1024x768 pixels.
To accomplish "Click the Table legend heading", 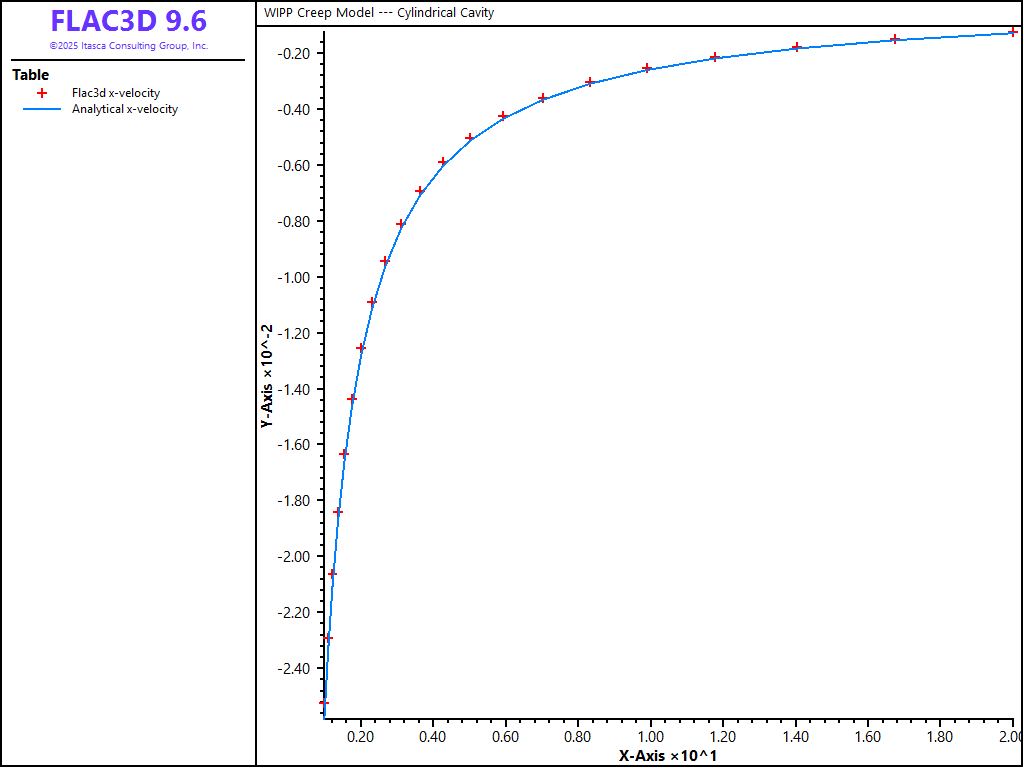I will [30, 75].
